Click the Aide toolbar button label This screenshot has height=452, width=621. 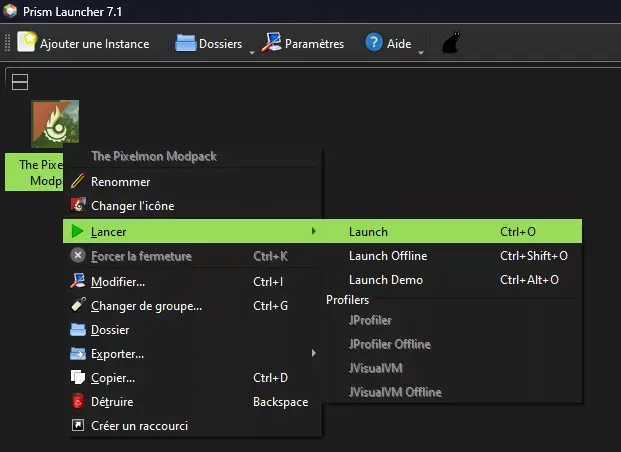coord(399,44)
